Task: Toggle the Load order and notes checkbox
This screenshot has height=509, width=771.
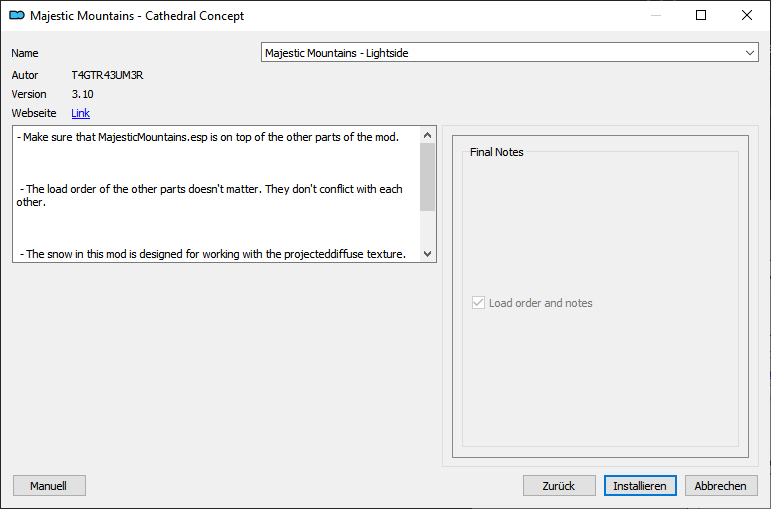Action: coord(479,303)
